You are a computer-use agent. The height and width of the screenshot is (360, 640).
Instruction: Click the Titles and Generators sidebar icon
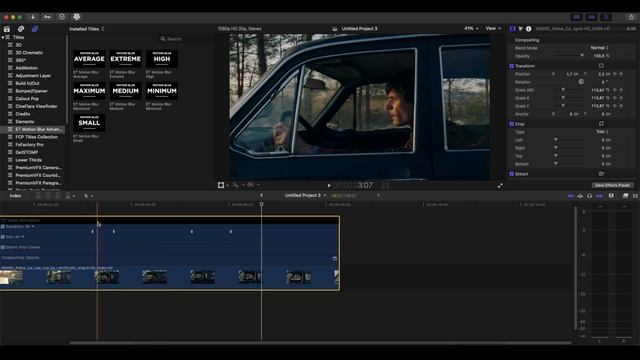click(35, 29)
